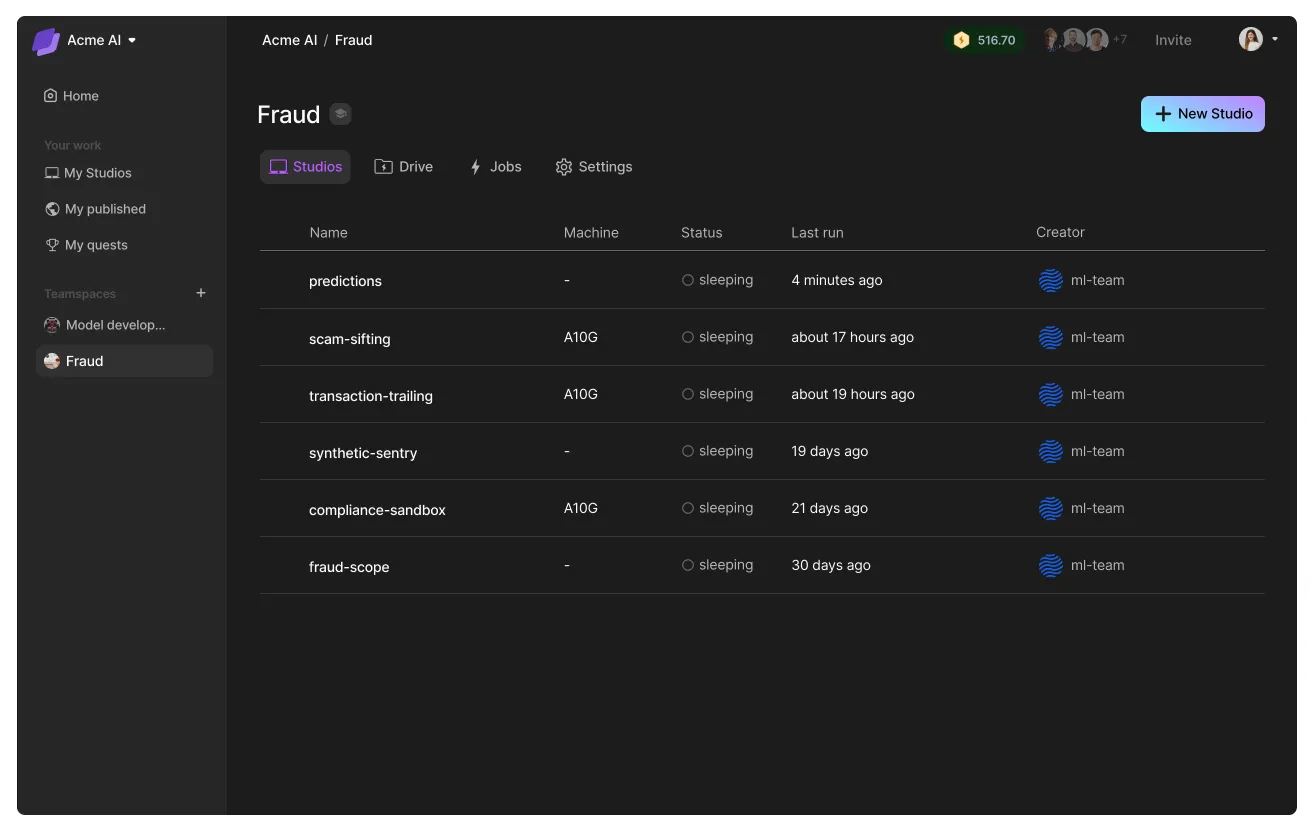The width and height of the screenshot is (1313, 831).
Task: Click the sleeping status of predictions
Action: click(x=717, y=280)
